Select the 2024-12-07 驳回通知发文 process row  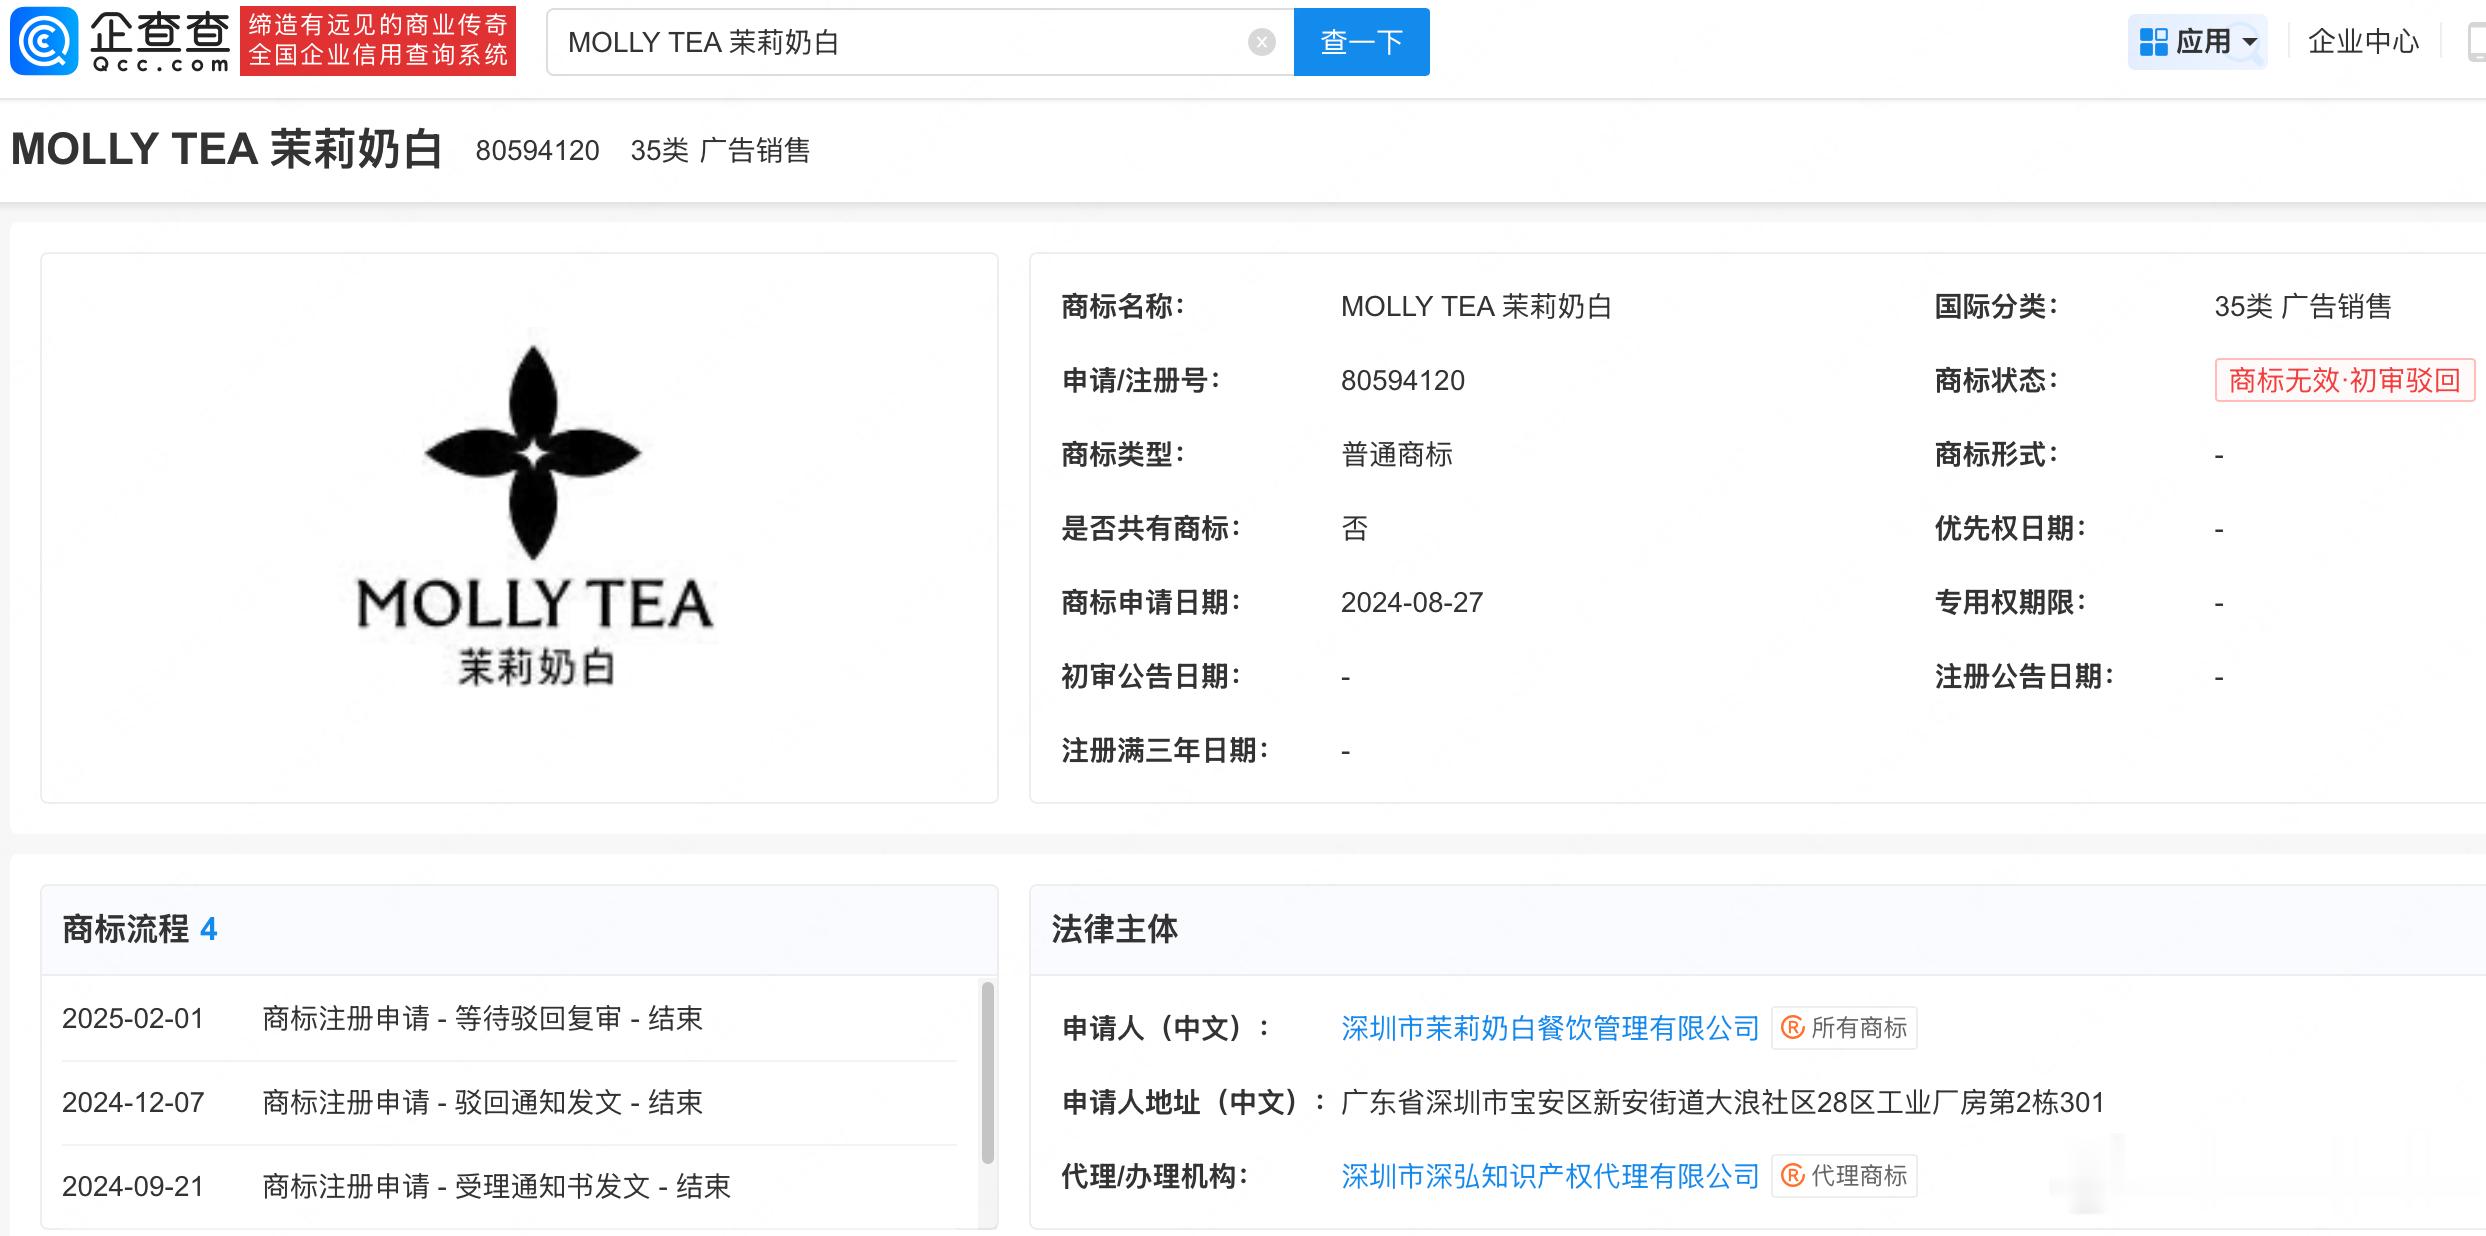click(x=509, y=1102)
